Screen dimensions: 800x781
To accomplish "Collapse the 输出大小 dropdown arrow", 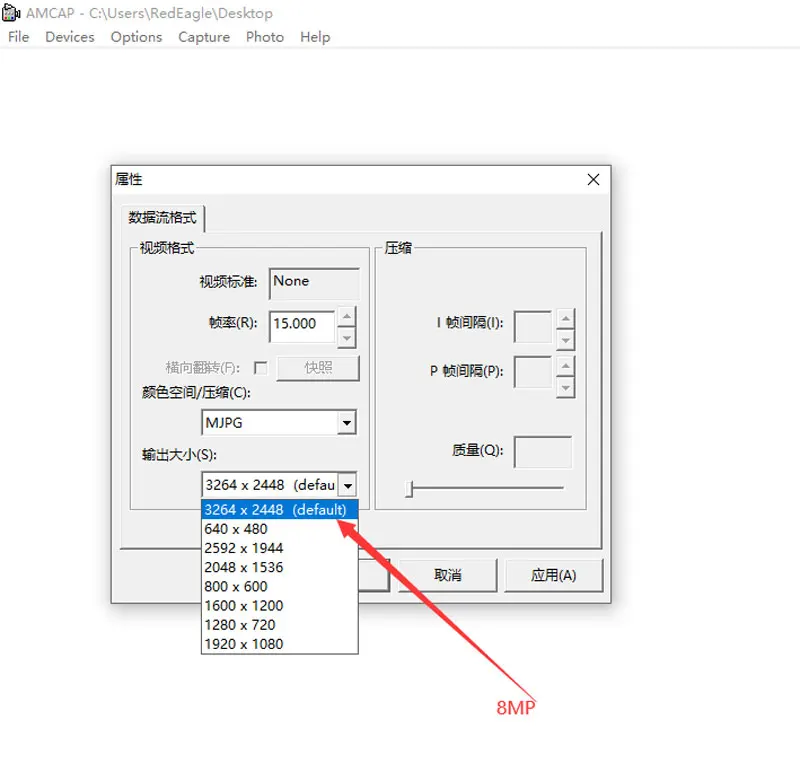I will point(347,485).
